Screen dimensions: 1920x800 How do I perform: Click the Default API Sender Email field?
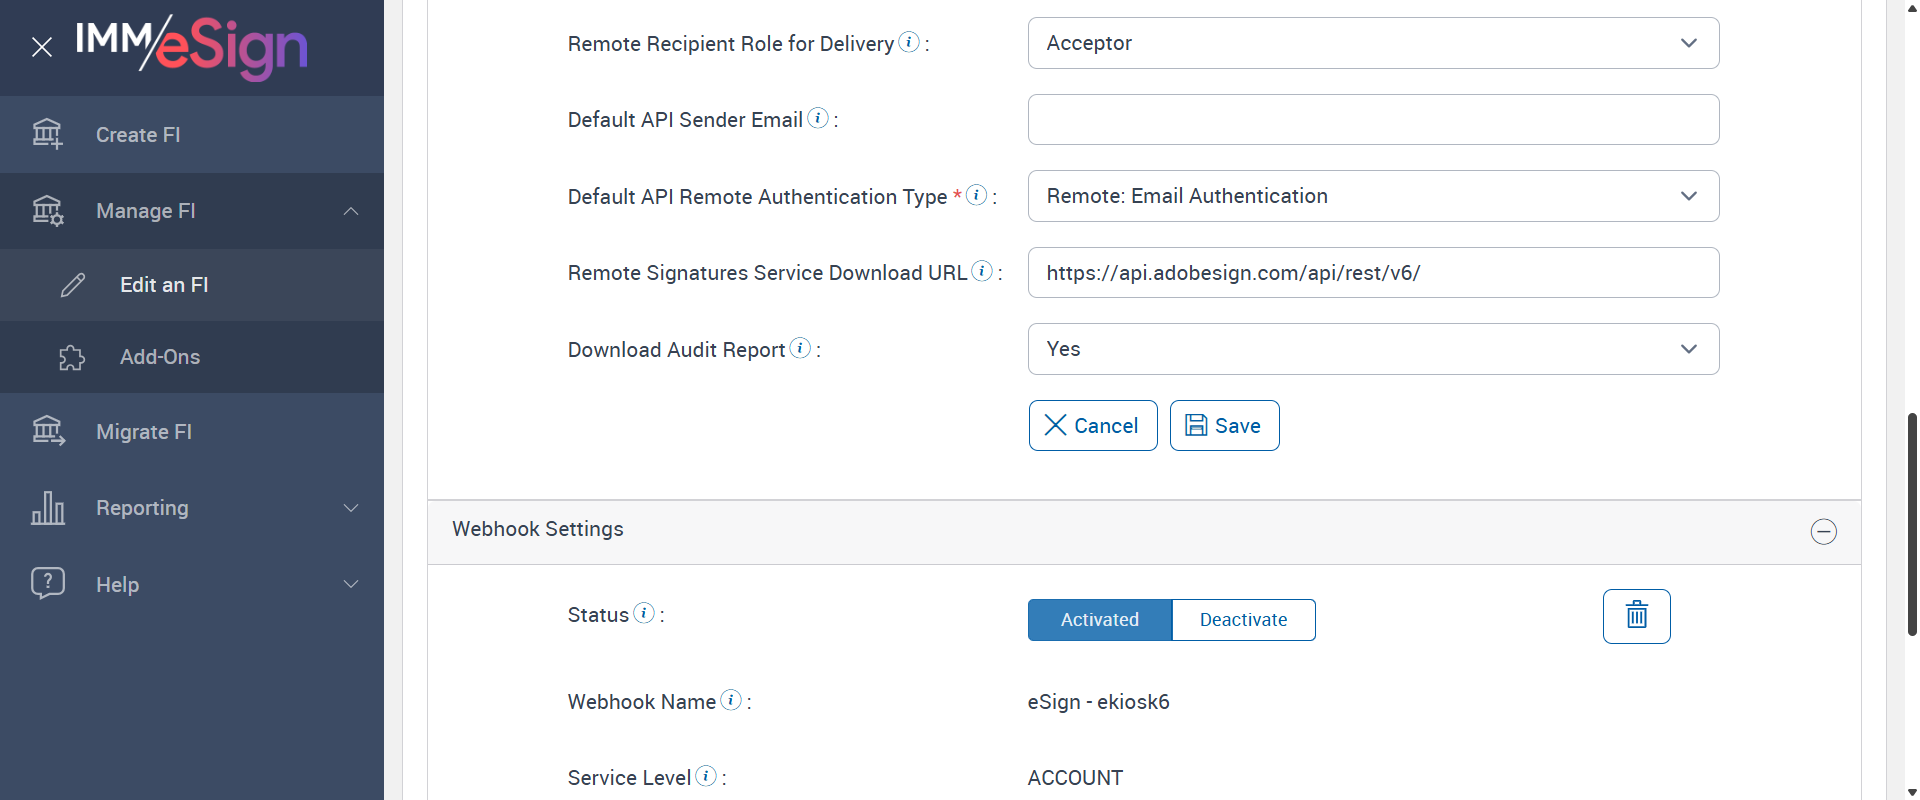click(x=1373, y=120)
